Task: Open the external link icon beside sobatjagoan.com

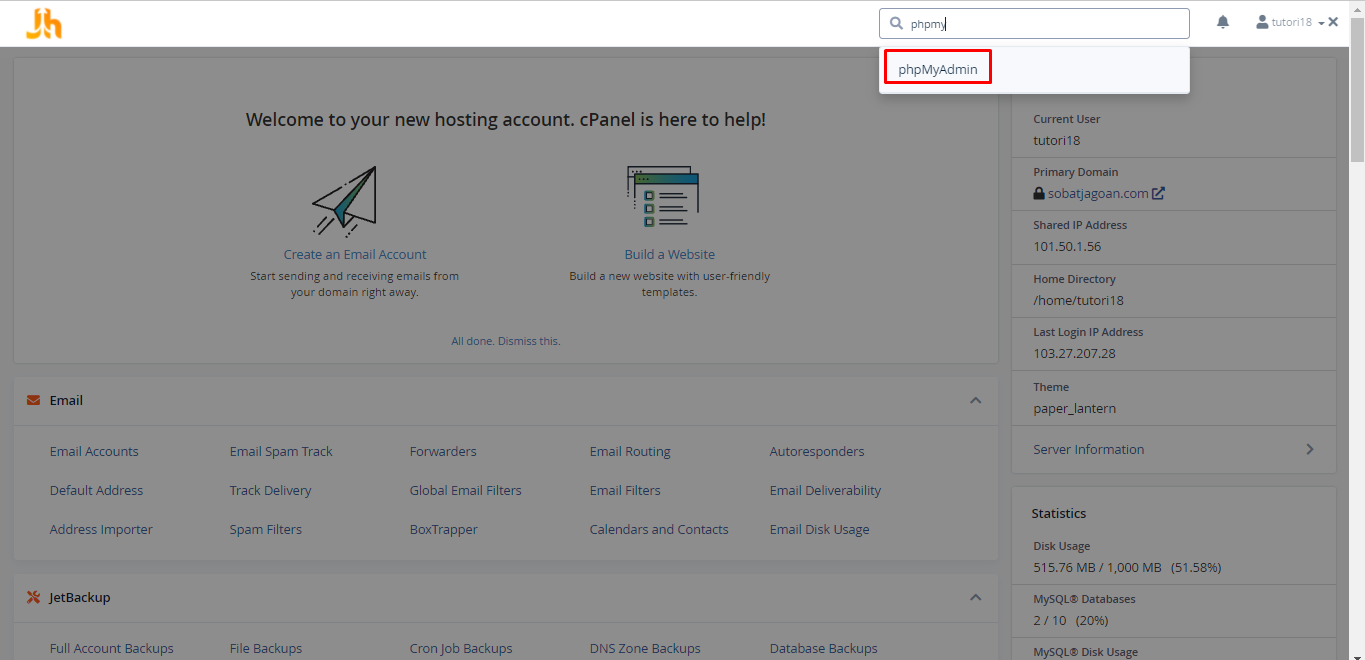Action: tap(1158, 193)
